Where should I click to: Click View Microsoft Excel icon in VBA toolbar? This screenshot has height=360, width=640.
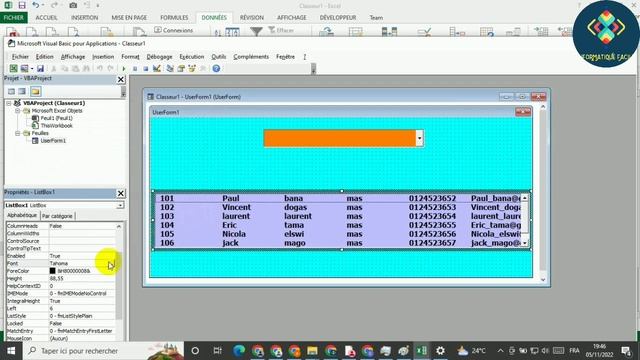pyautogui.click(x=13, y=69)
